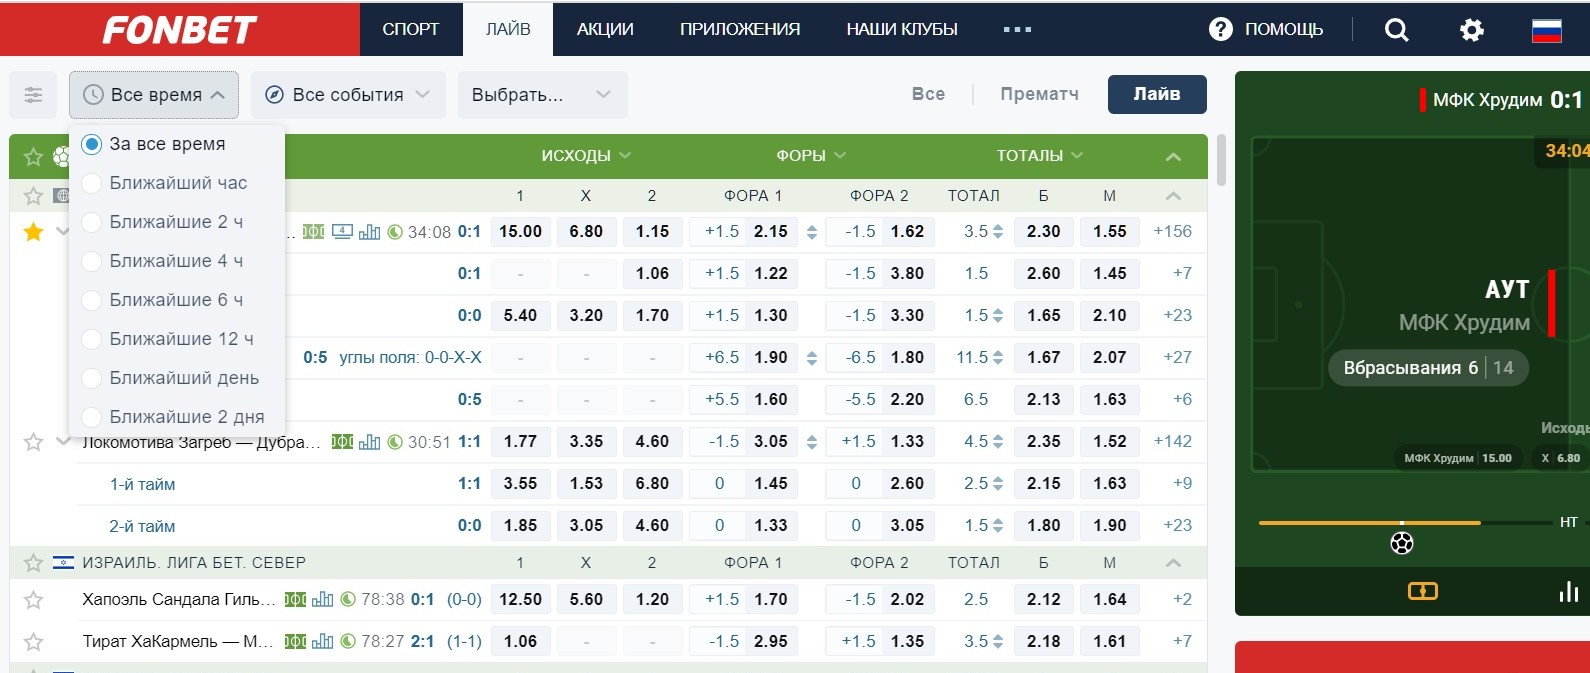Select the 'Ближайшие 6 ч' radio option
The height and width of the screenshot is (673, 1590).
tap(91, 300)
